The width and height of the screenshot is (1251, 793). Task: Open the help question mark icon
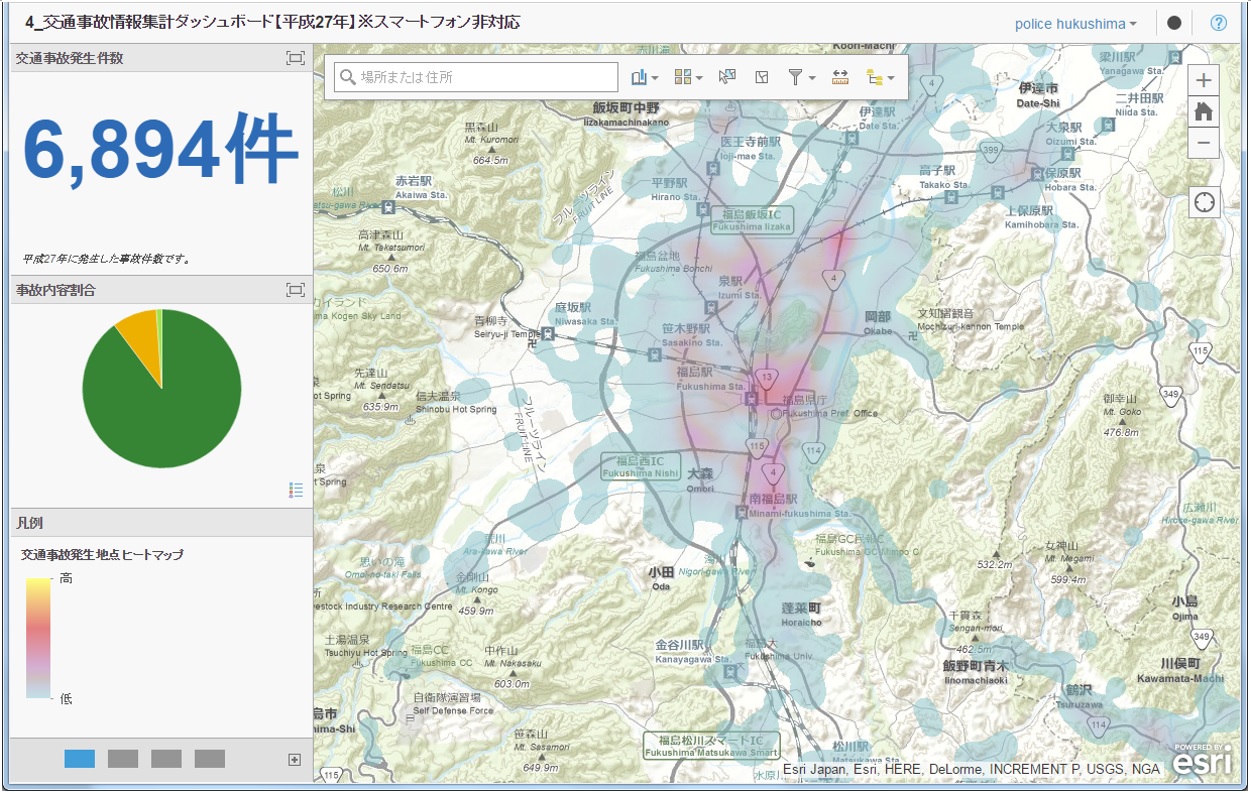point(1218,23)
